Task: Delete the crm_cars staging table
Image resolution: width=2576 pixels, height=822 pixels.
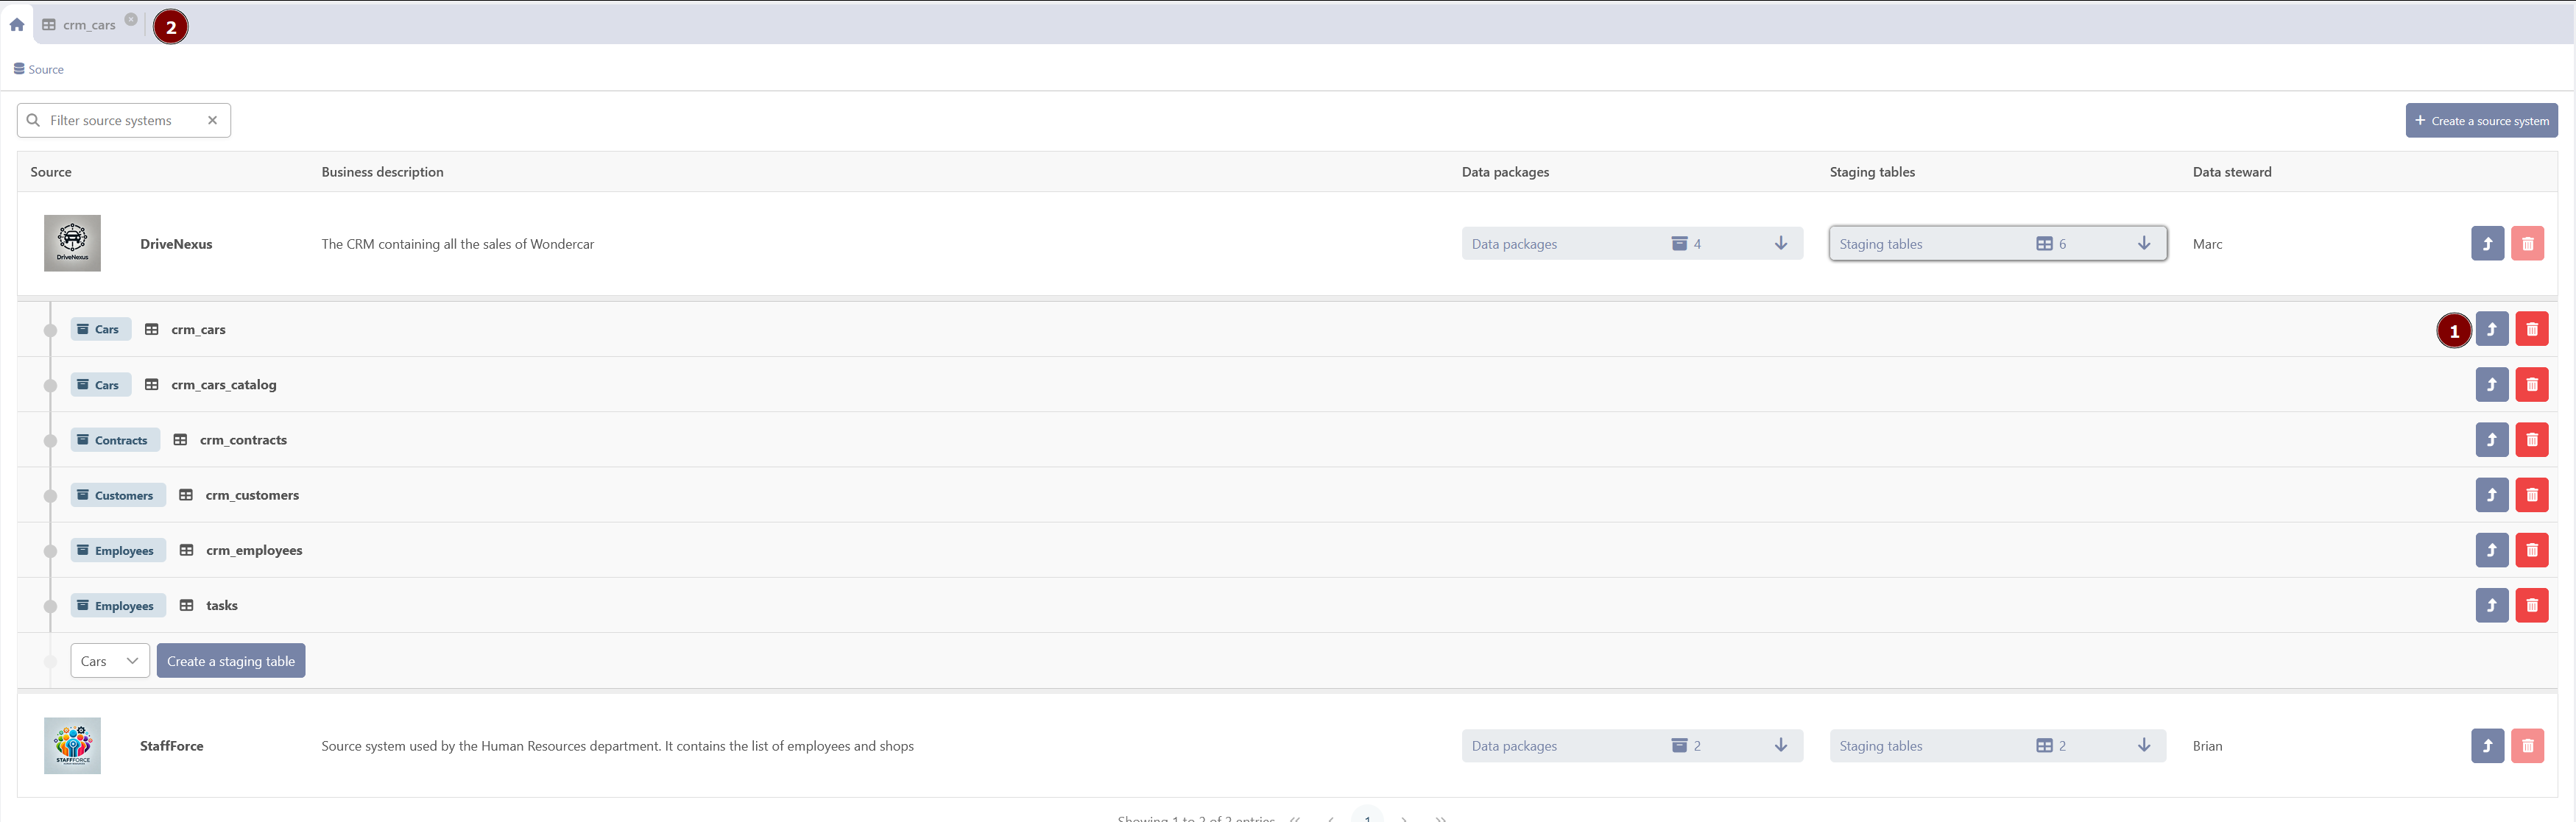Action: pos(2532,329)
